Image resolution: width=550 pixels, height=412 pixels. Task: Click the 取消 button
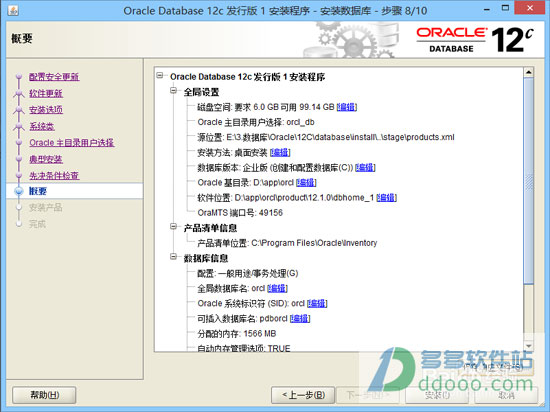pos(506,395)
